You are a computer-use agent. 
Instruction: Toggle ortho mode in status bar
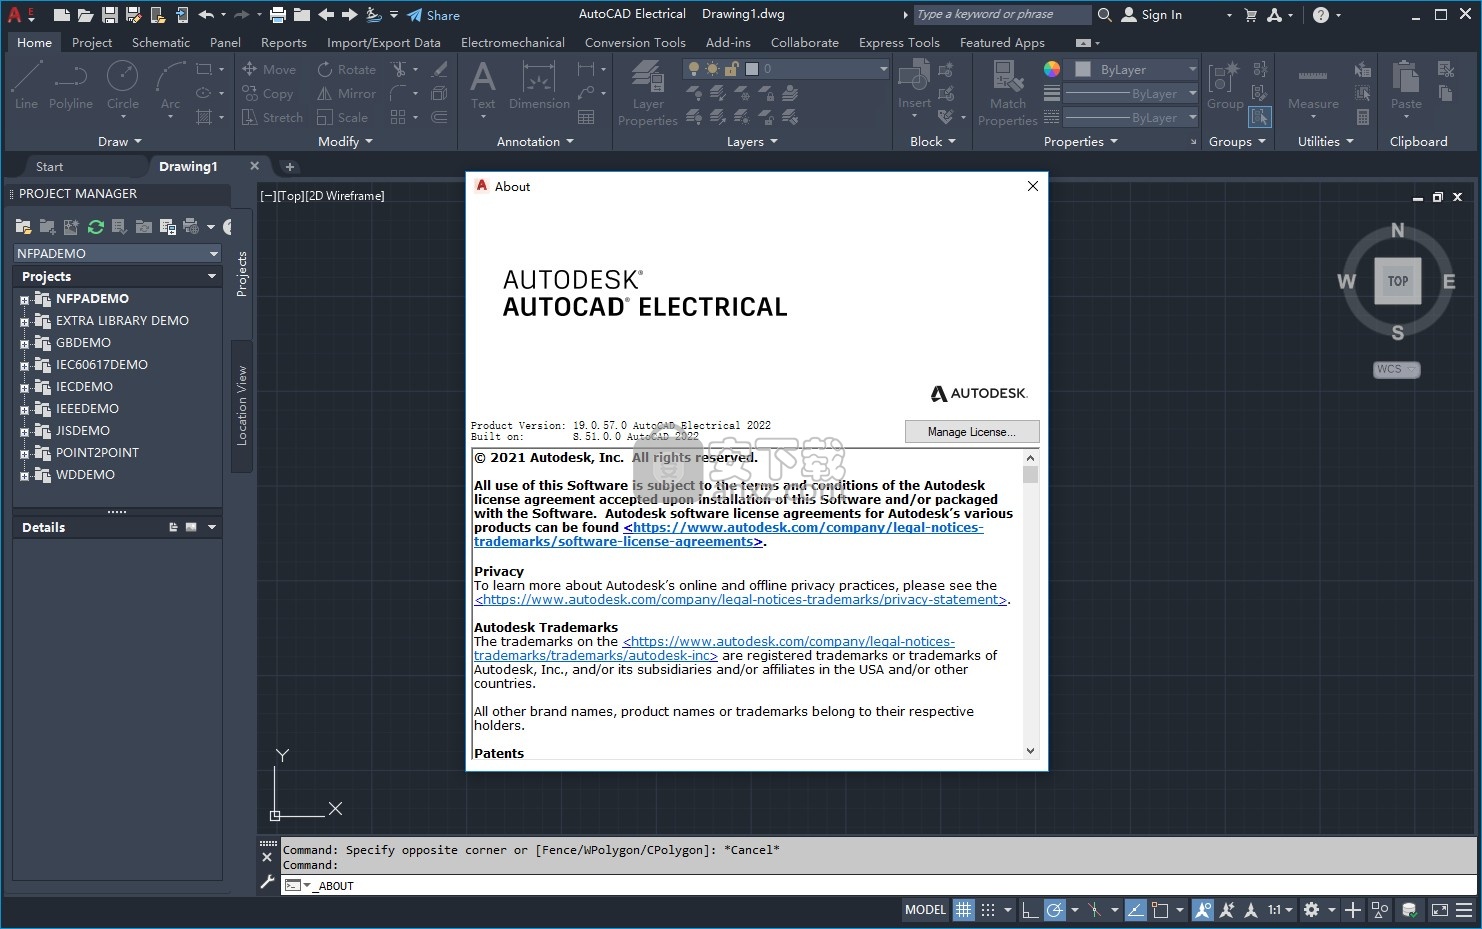(x=1030, y=910)
